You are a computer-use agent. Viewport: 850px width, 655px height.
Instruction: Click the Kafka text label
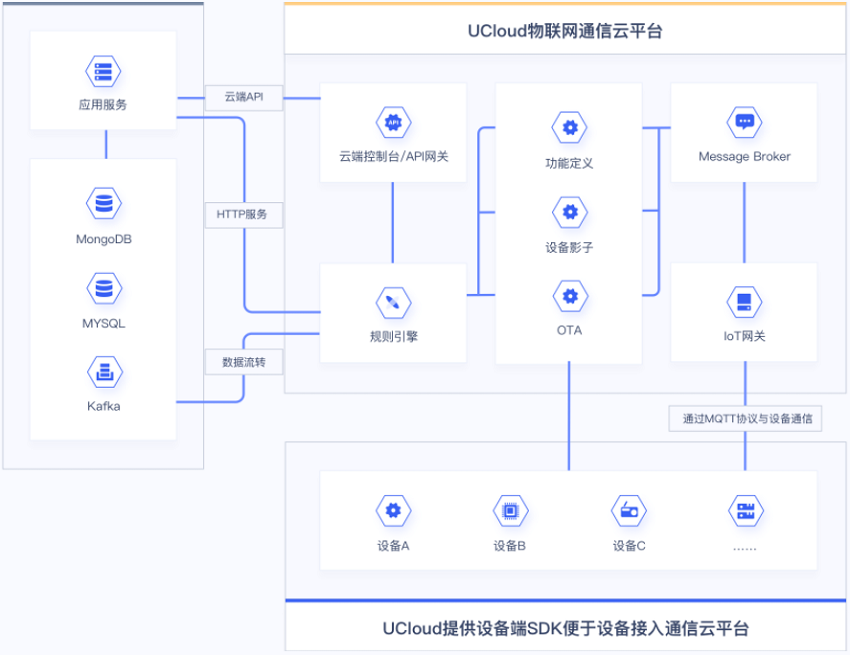(104, 406)
